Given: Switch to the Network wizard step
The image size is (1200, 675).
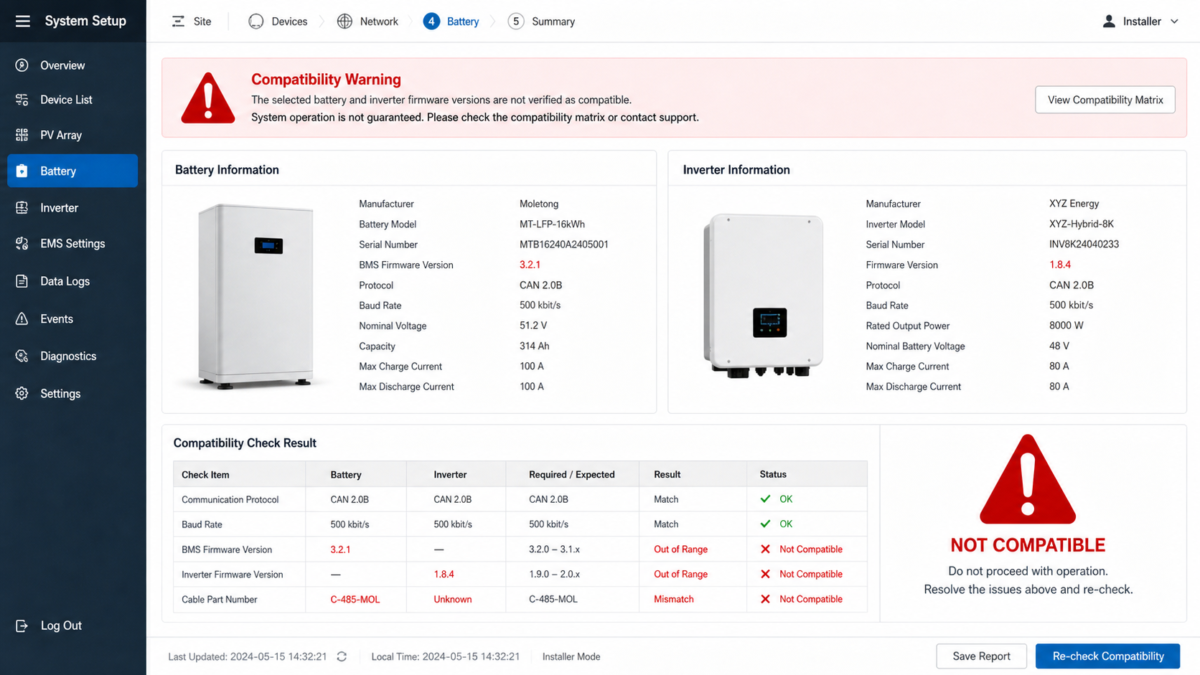Looking at the screenshot, I should (x=368, y=21).
